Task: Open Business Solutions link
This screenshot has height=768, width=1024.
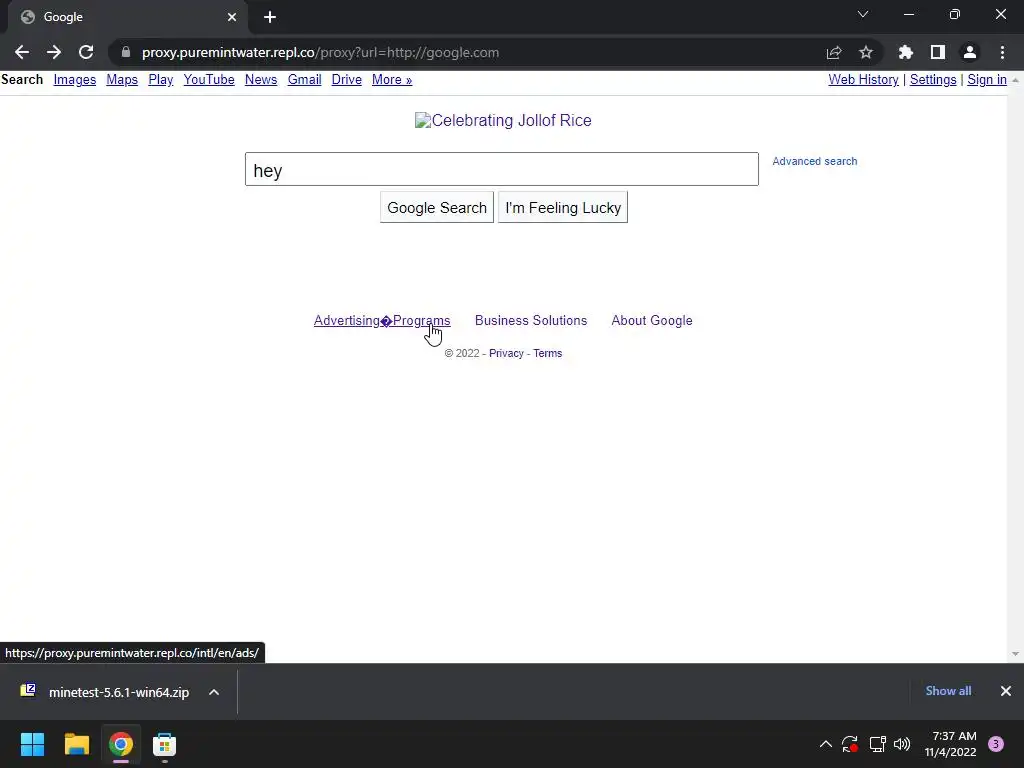Action: click(x=531, y=321)
